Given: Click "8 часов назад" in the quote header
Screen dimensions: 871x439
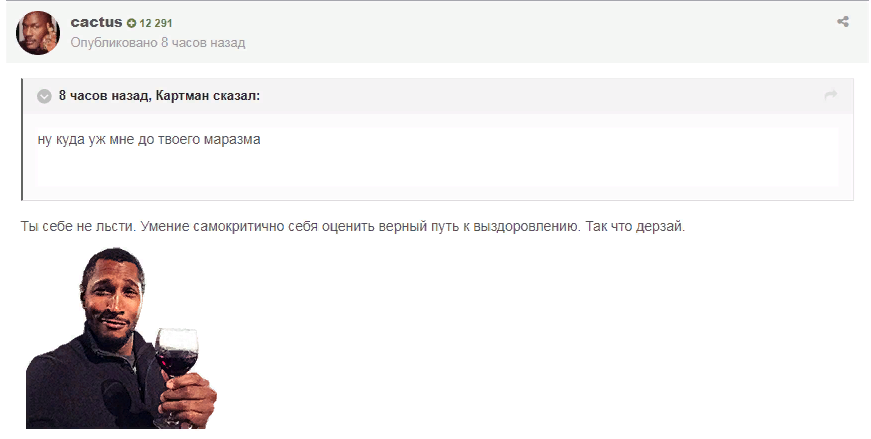Looking at the screenshot, I should (104, 96).
